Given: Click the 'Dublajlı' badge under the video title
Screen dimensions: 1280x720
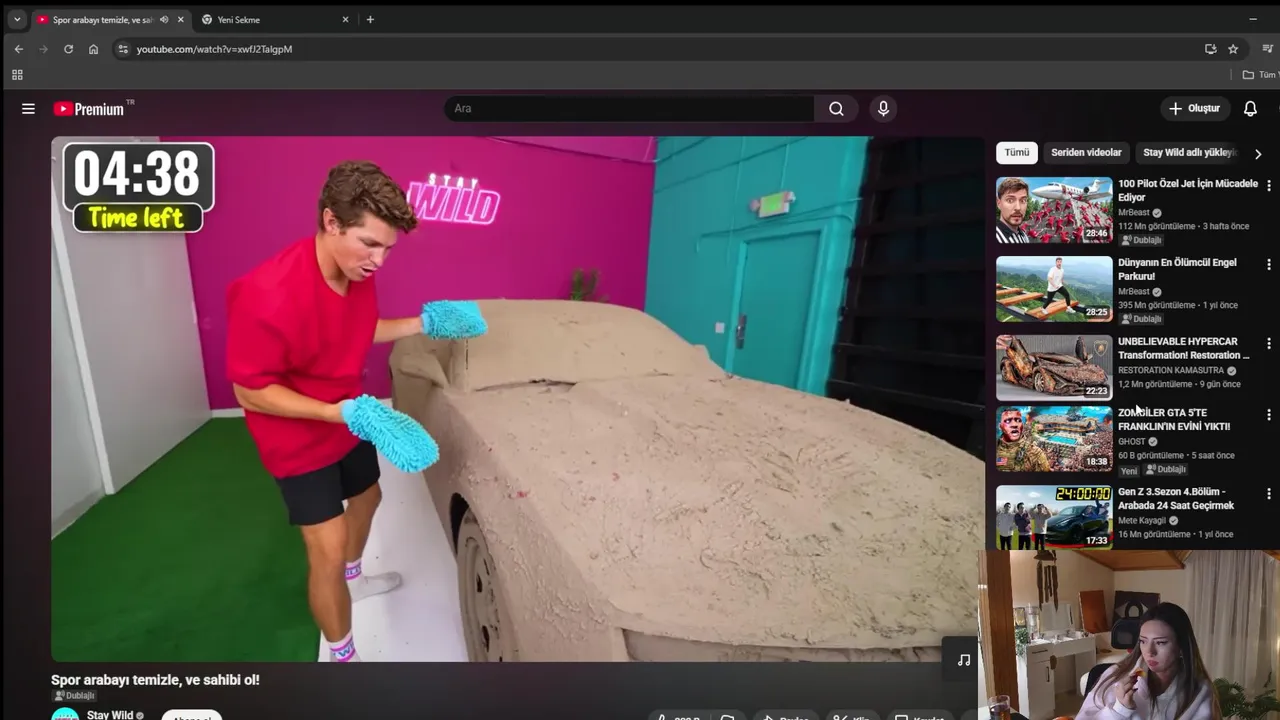Looking at the screenshot, I should [75, 696].
